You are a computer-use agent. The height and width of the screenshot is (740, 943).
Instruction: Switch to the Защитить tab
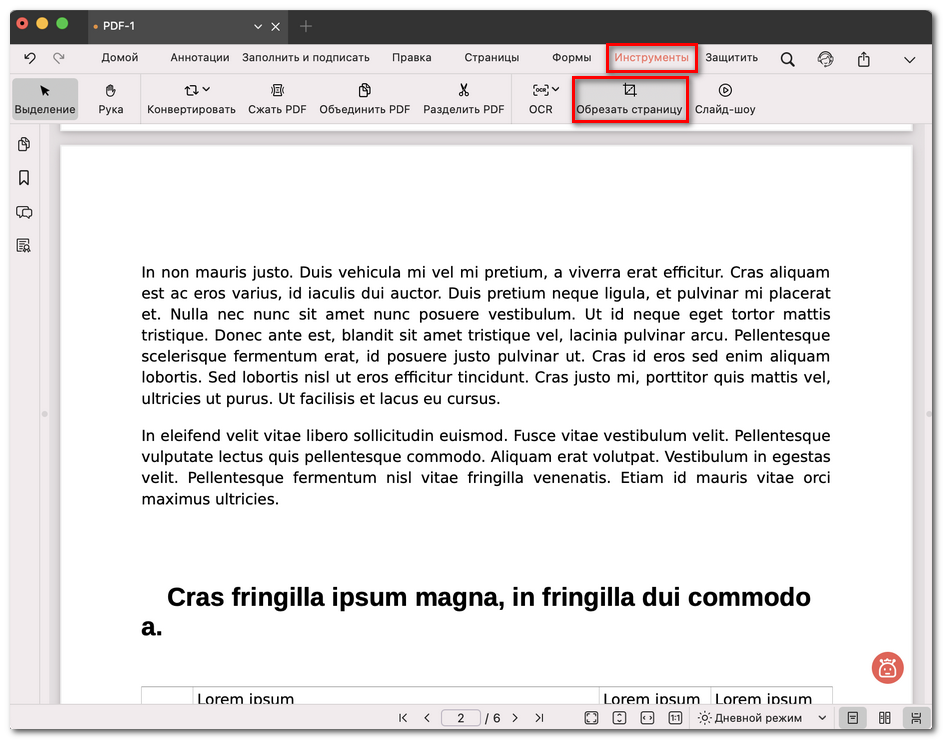pos(731,58)
